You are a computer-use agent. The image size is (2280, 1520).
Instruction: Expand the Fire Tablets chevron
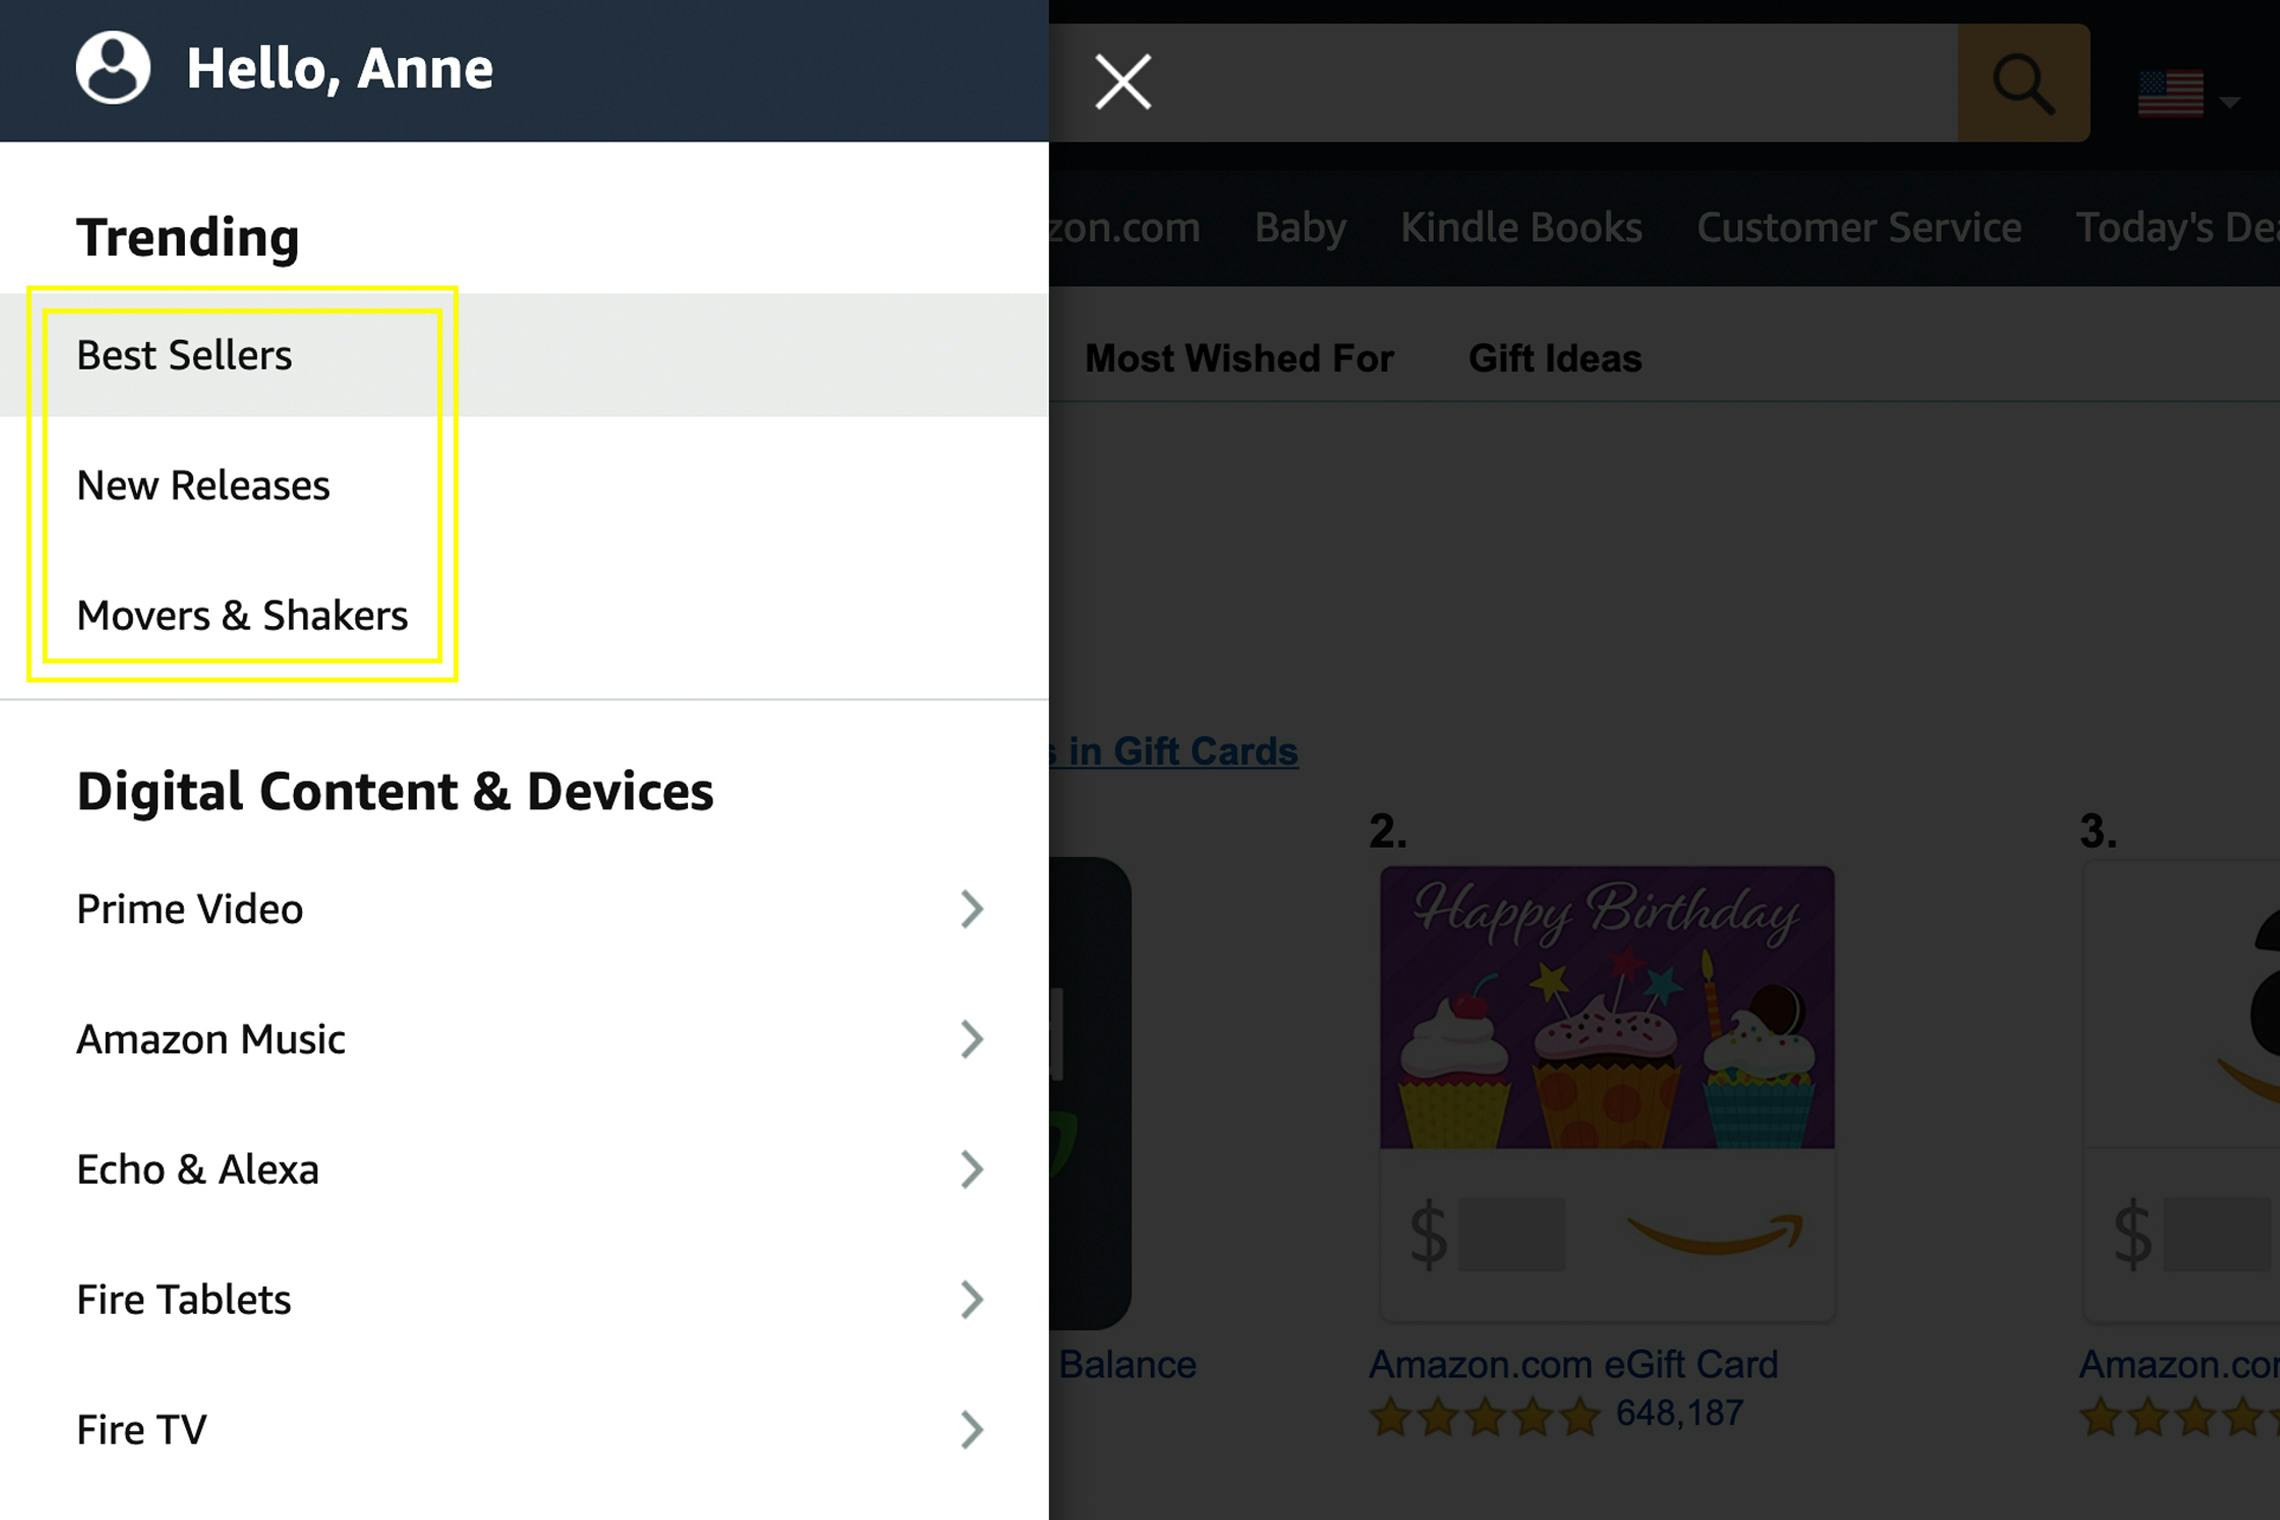(971, 1299)
